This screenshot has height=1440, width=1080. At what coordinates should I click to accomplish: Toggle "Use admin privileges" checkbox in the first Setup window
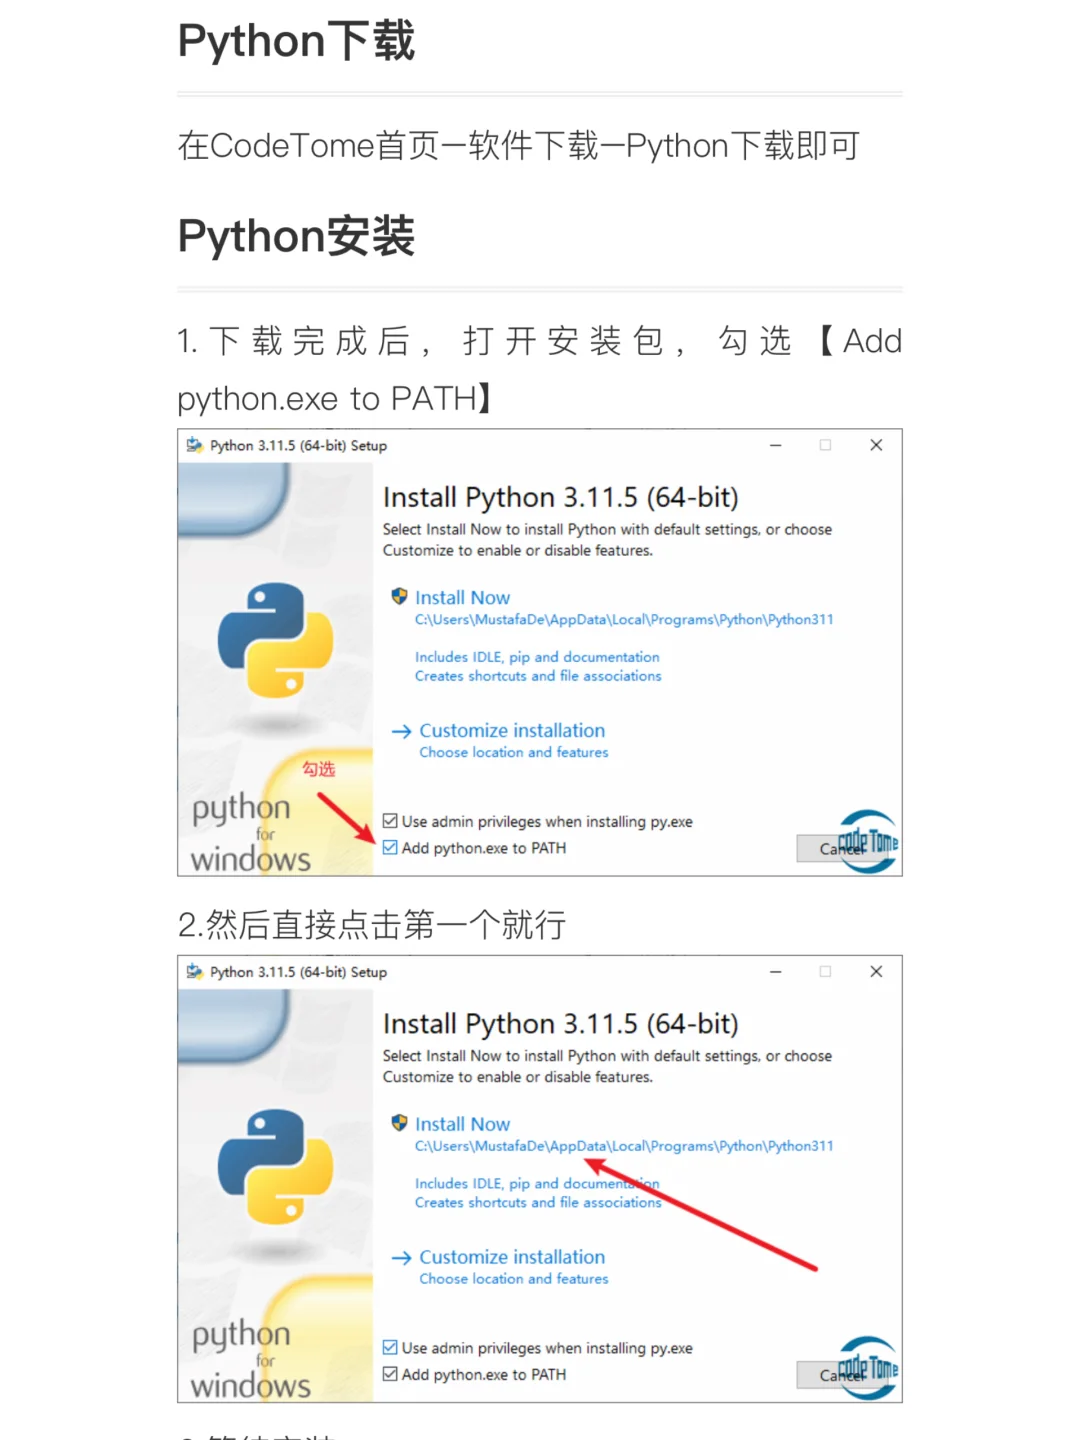(390, 821)
